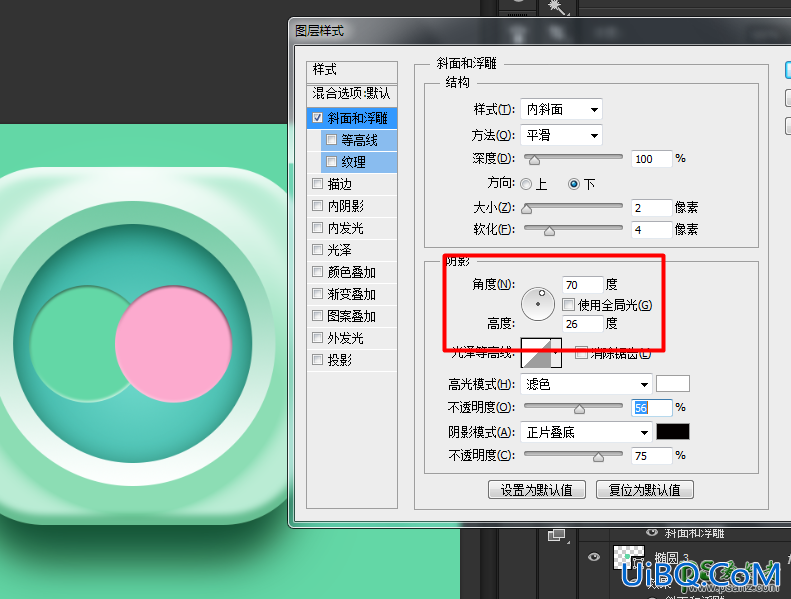Open the black shadow color swatch
The height and width of the screenshot is (599, 791).
click(672, 432)
